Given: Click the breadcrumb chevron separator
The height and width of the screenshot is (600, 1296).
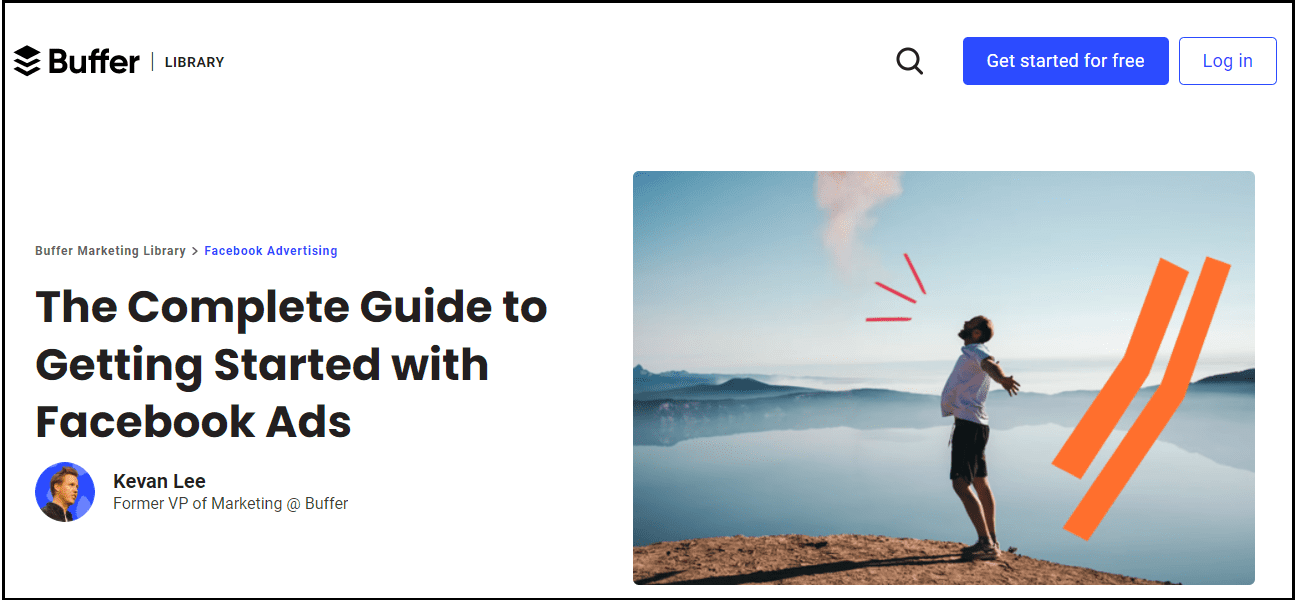Looking at the screenshot, I should [x=195, y=251].
